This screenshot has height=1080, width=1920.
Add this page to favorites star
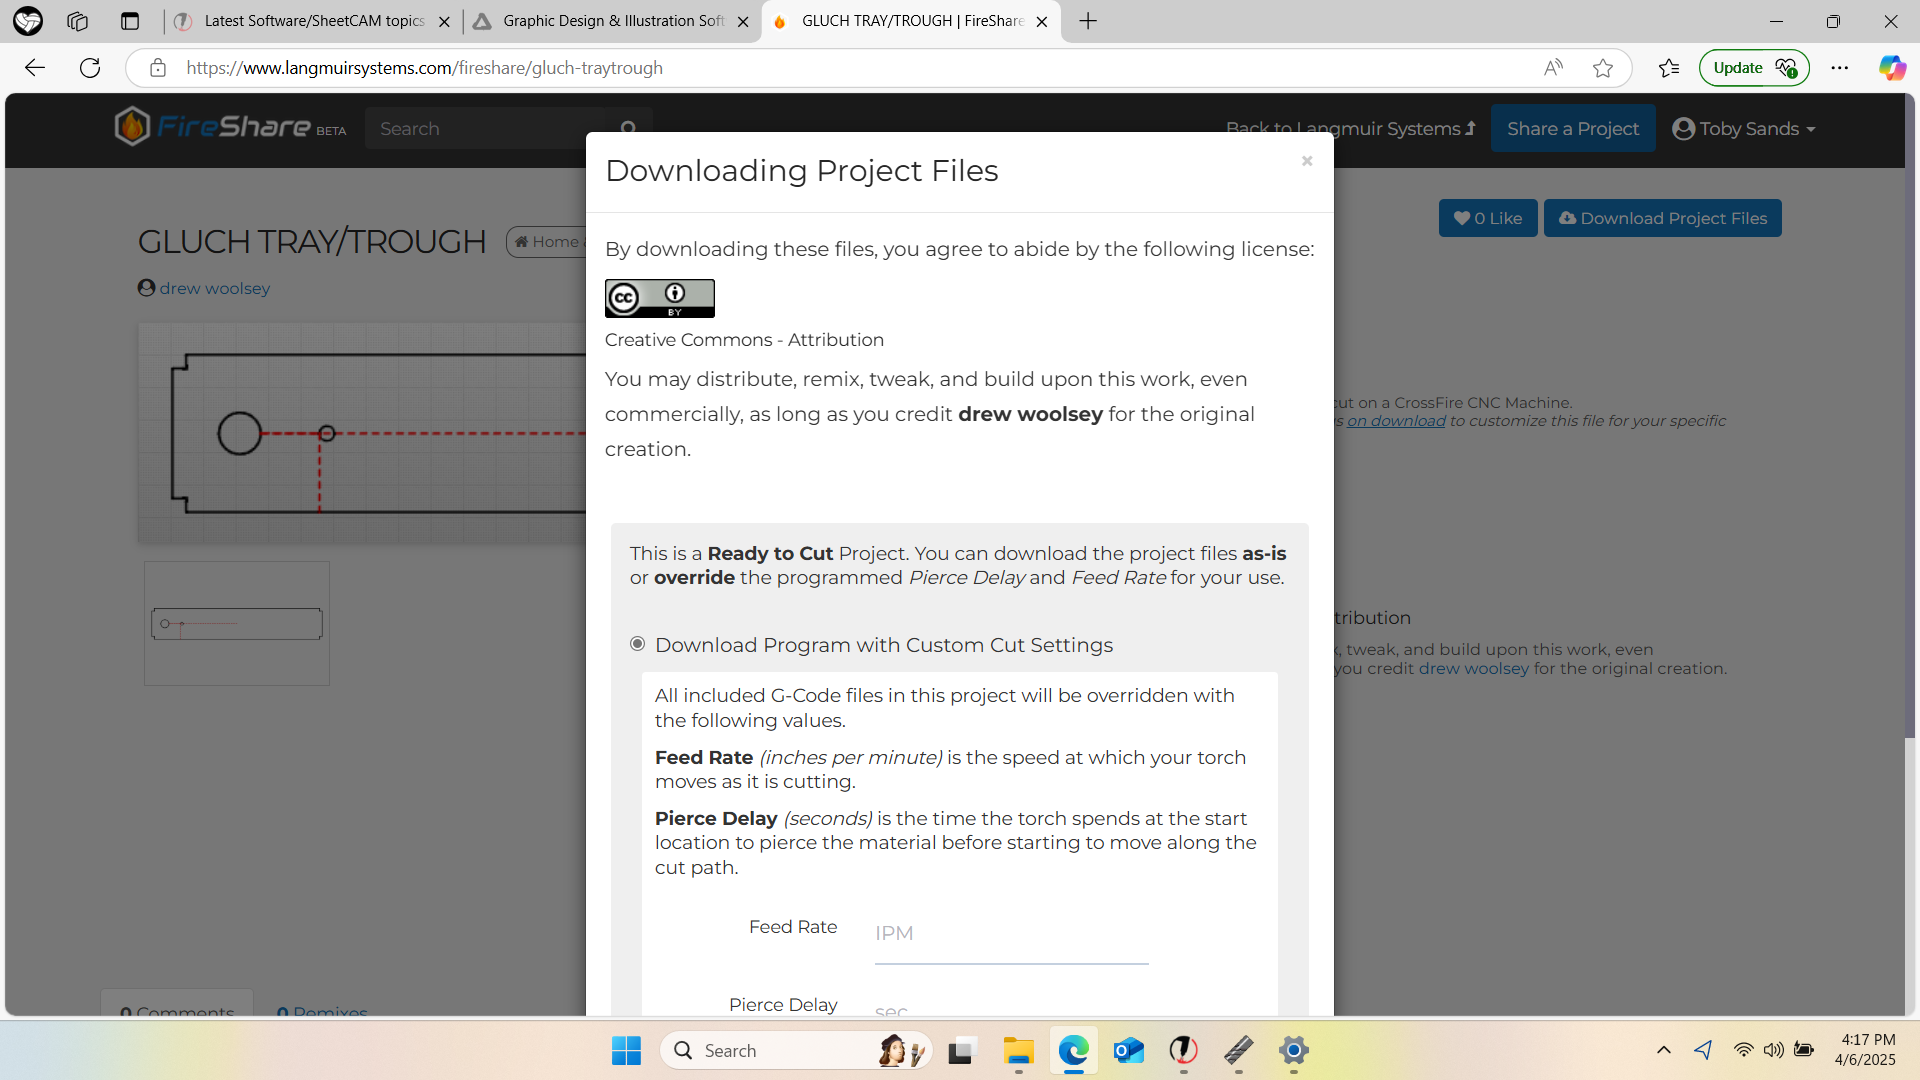(x=1603, y=68)
